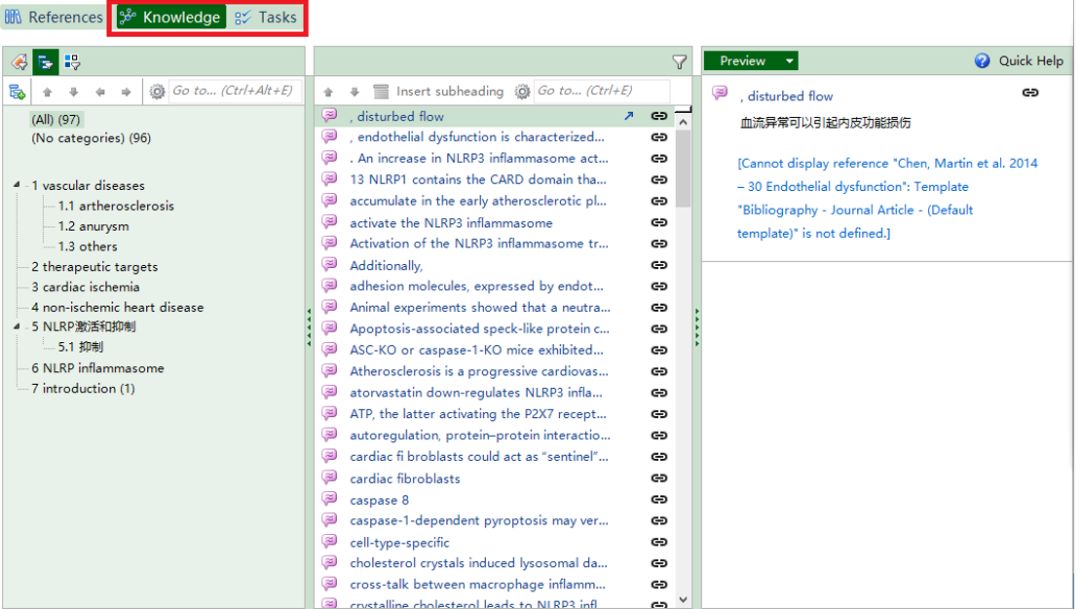Select category 3 cardiac ischemia
The height and width of the screenshot is (609, 1080).
pyautogui.click(x=85, y=287)
